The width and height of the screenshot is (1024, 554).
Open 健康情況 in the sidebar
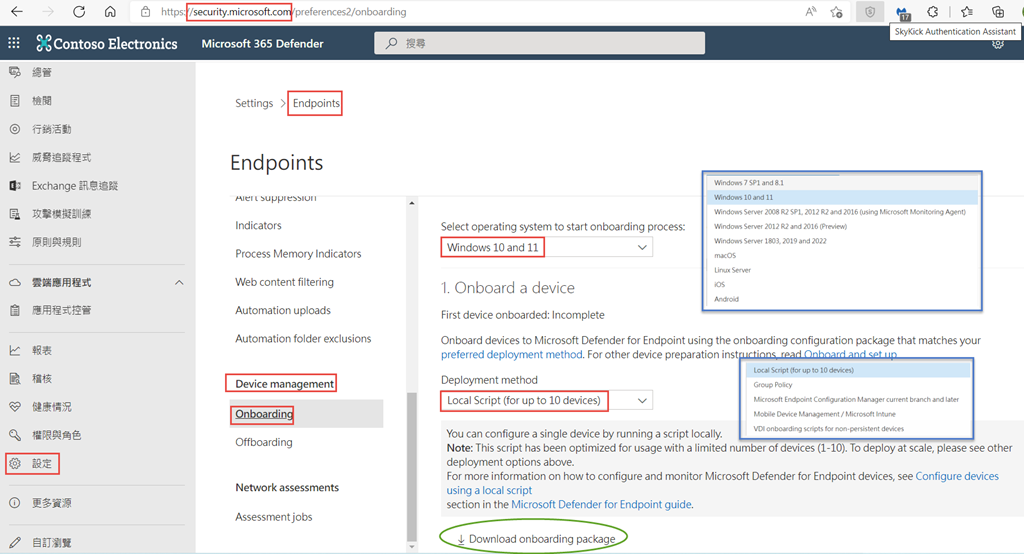point(52,407)
